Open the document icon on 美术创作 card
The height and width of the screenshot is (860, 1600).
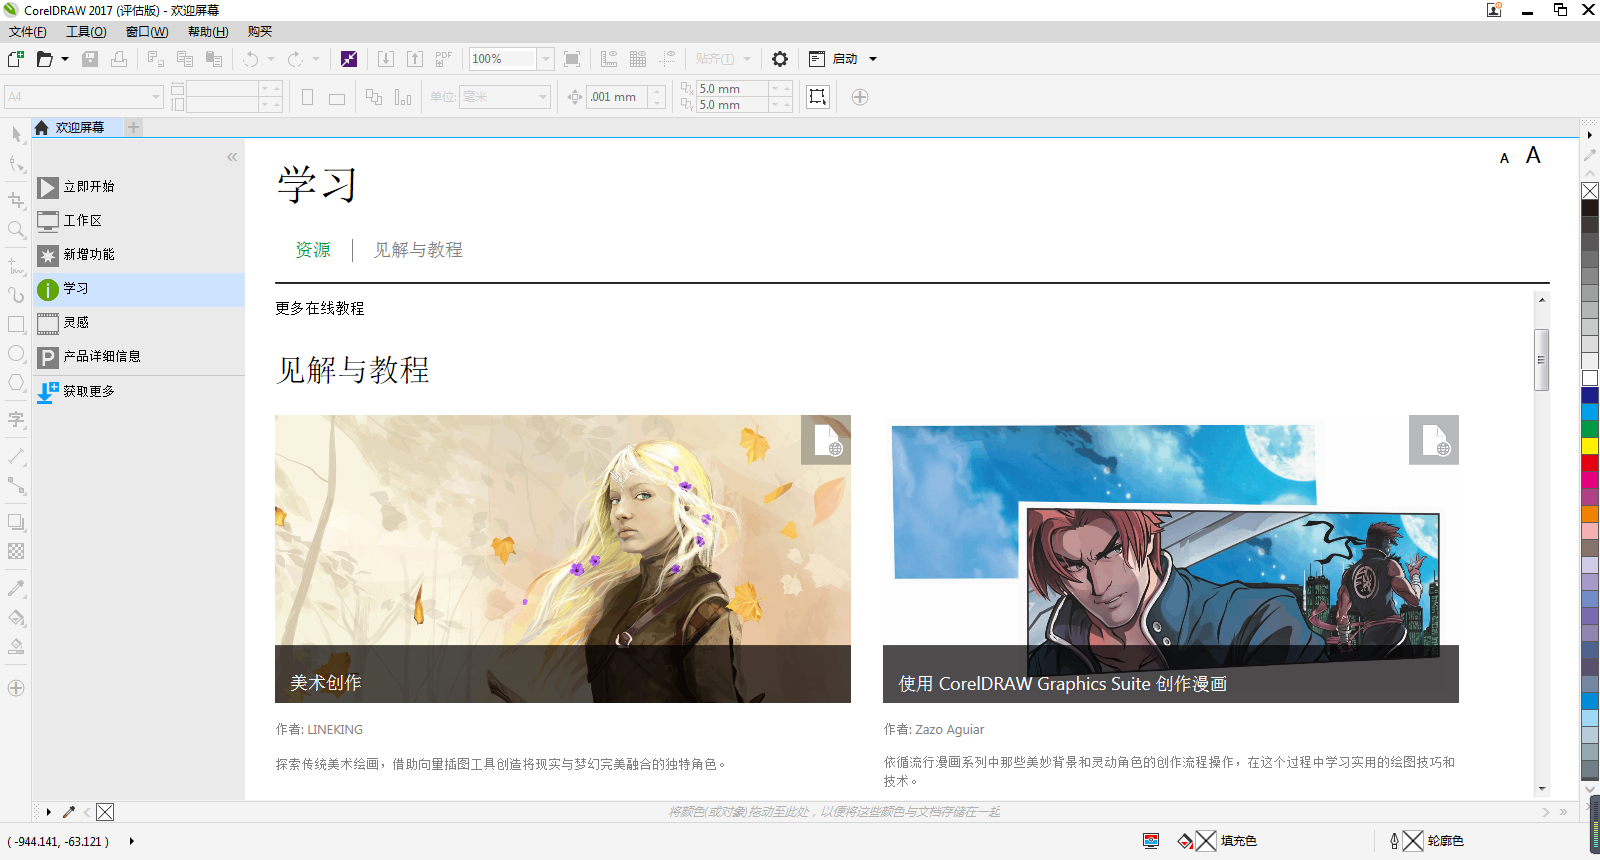click(x=826, y=440)
